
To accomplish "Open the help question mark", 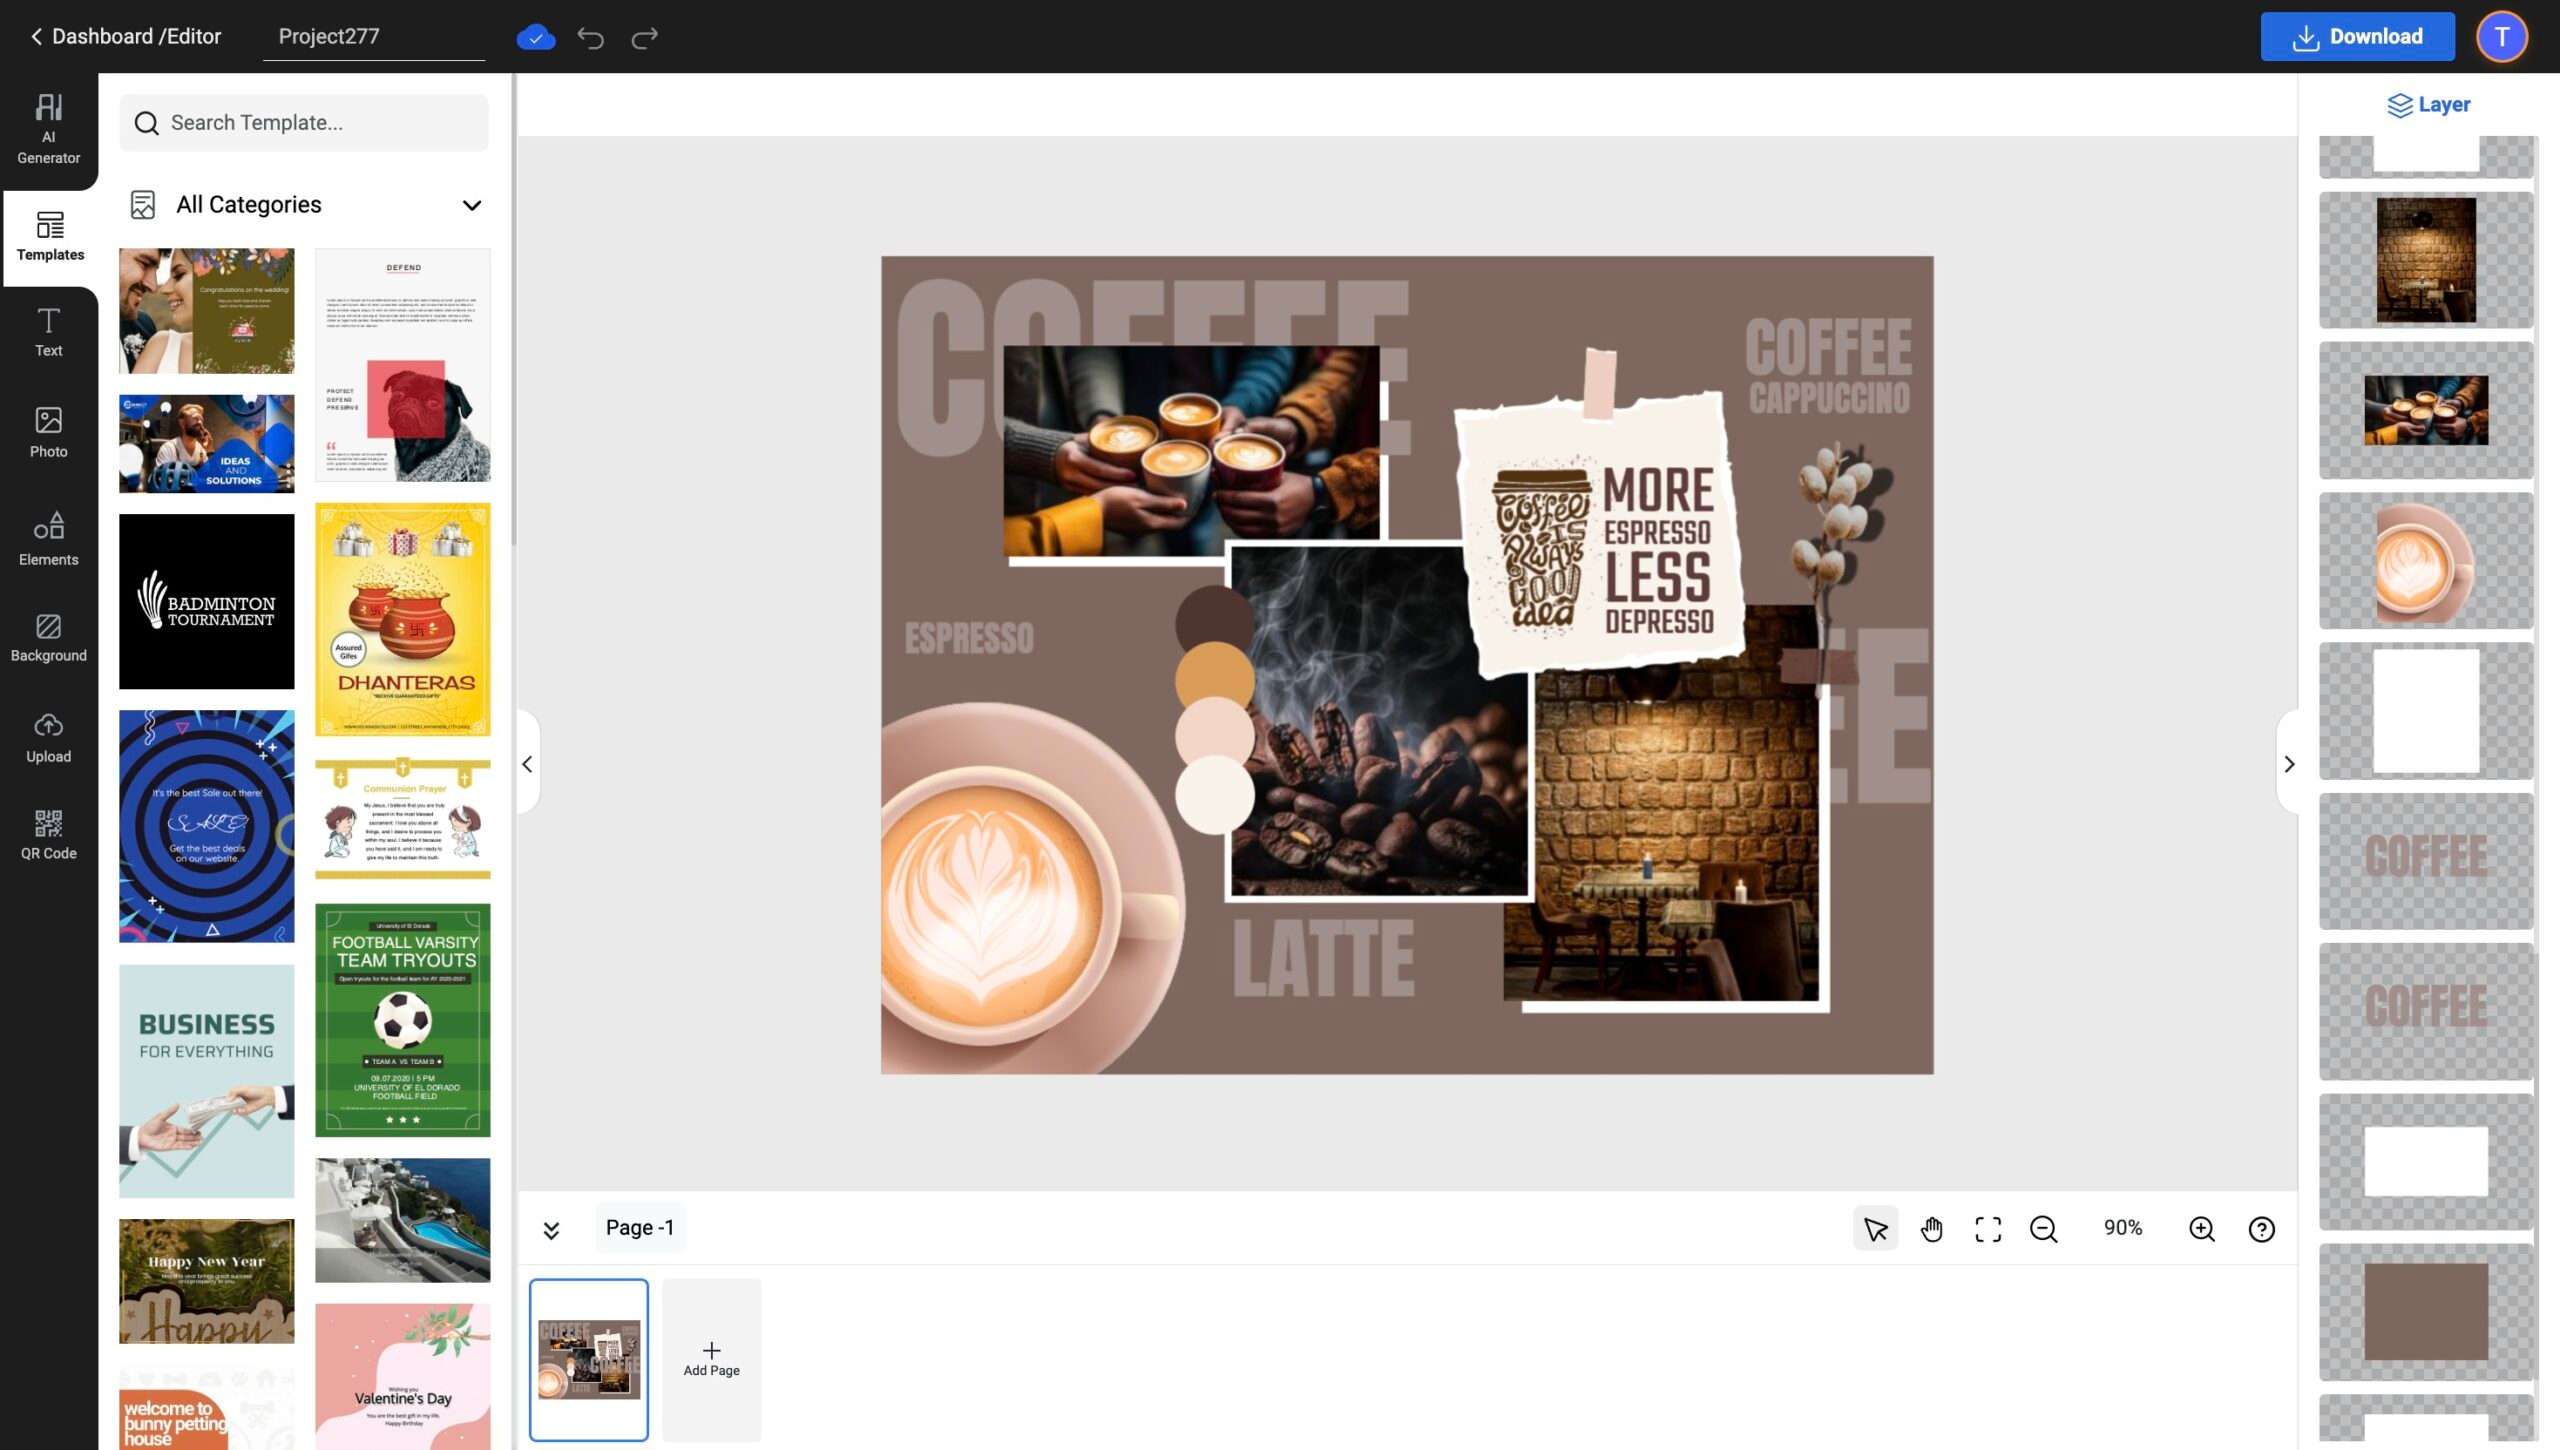I will (x=2262, y=1228).
